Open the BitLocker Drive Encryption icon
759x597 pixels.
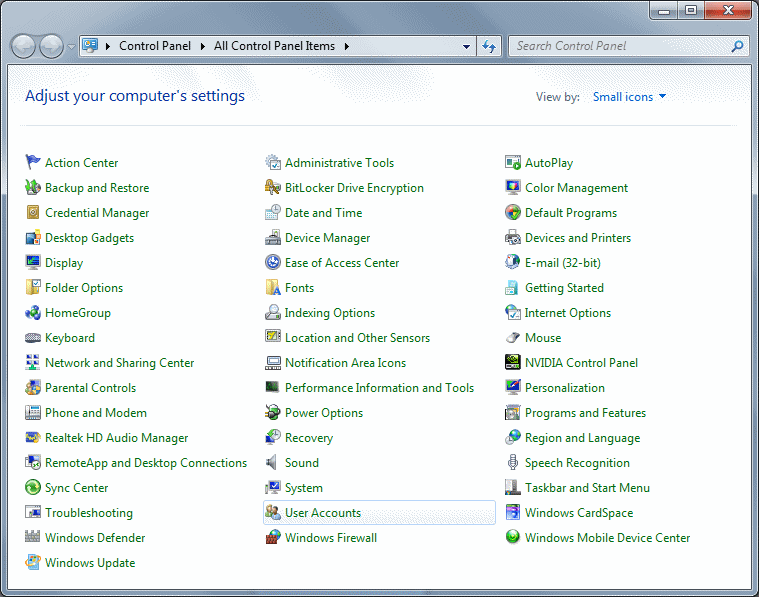[273, 187]
